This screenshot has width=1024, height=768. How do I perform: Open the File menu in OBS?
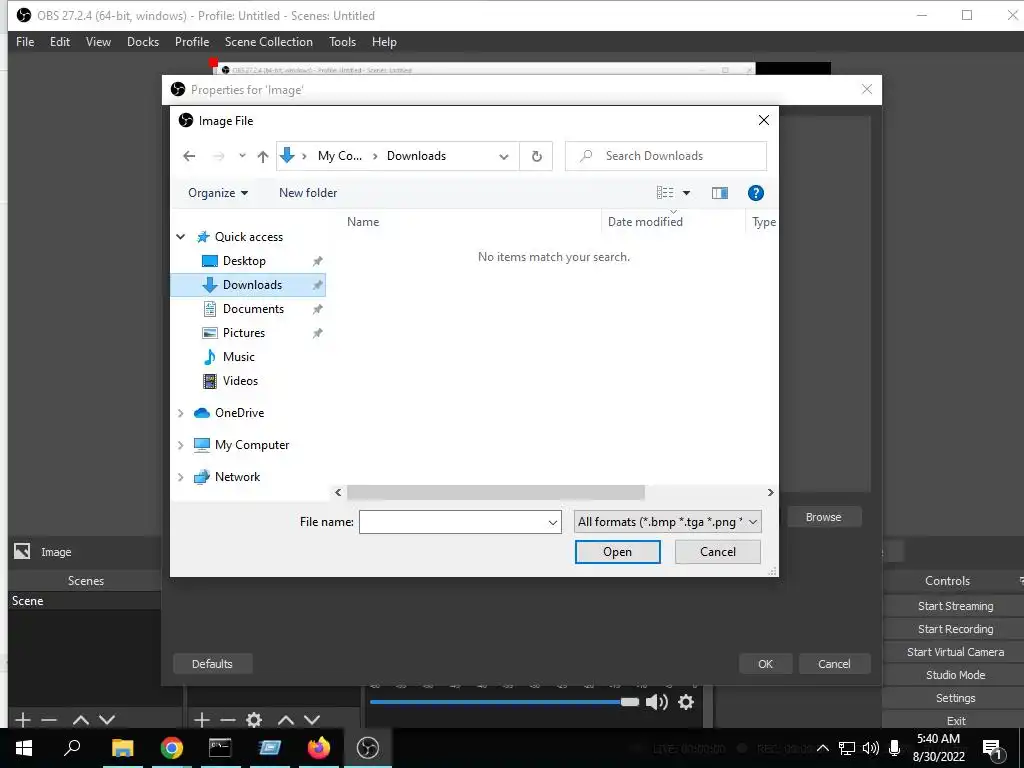pos(25,42)
